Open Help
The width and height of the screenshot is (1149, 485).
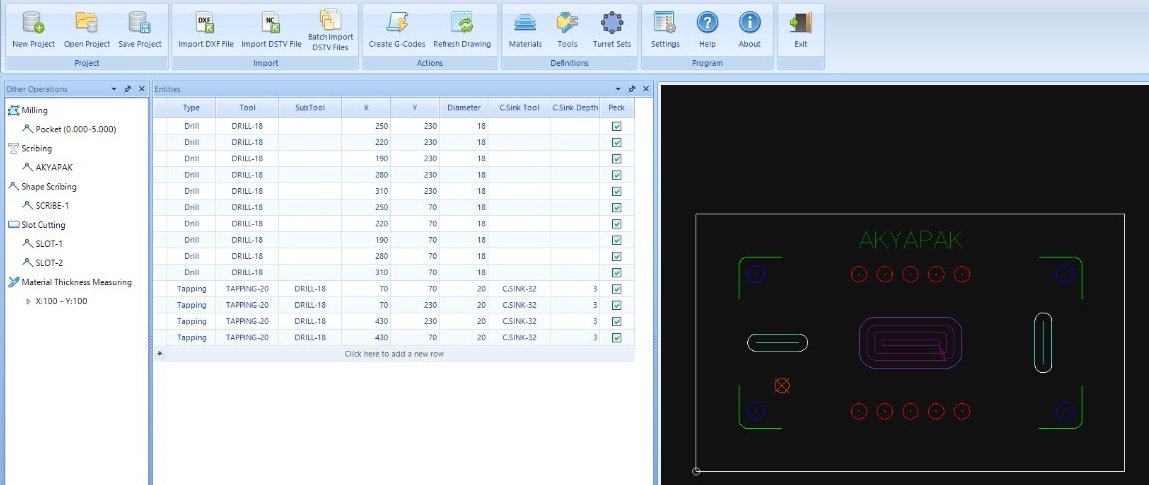pos(707,31)
